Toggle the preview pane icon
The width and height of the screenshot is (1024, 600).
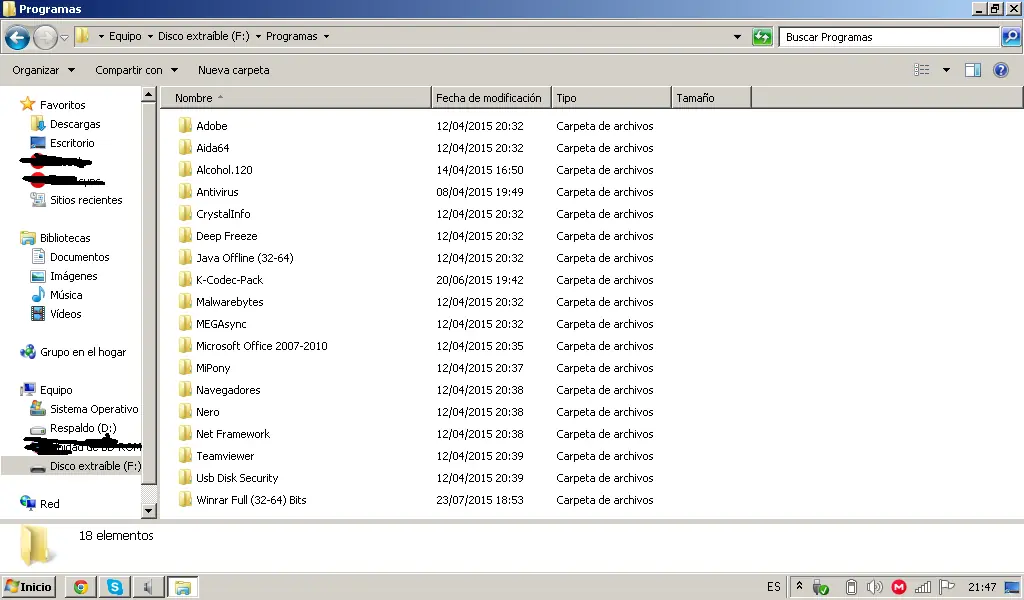(x=972, y=70)
